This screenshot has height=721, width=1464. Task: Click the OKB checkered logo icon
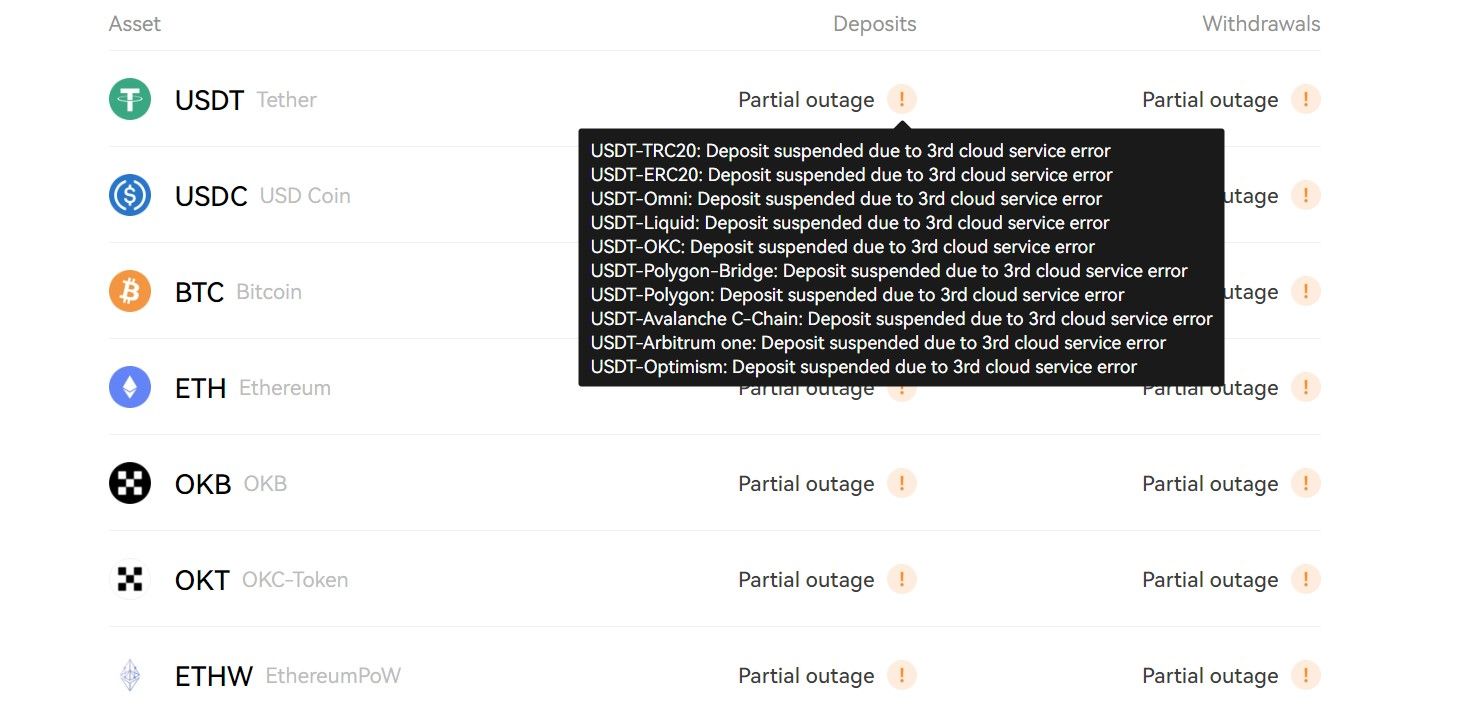[130, 483]
